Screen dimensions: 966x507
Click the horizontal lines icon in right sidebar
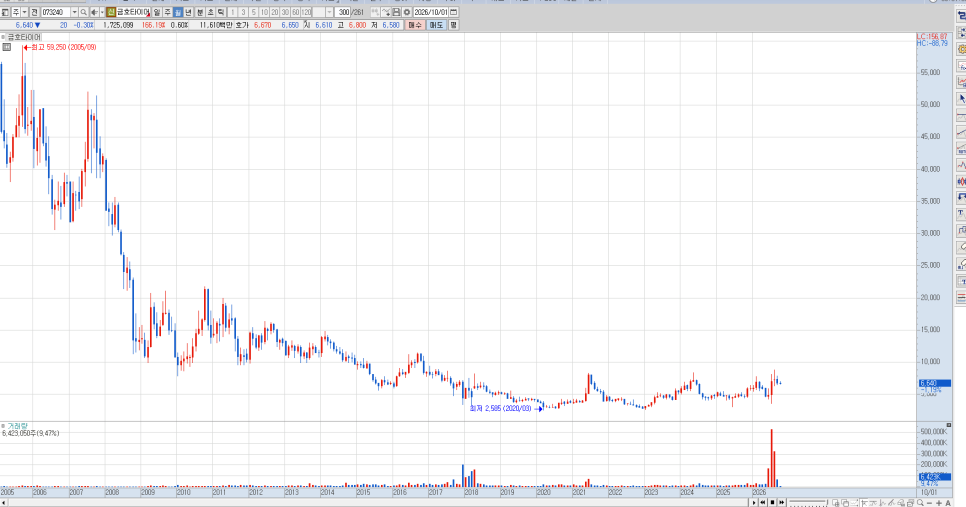tap(961, 297)
